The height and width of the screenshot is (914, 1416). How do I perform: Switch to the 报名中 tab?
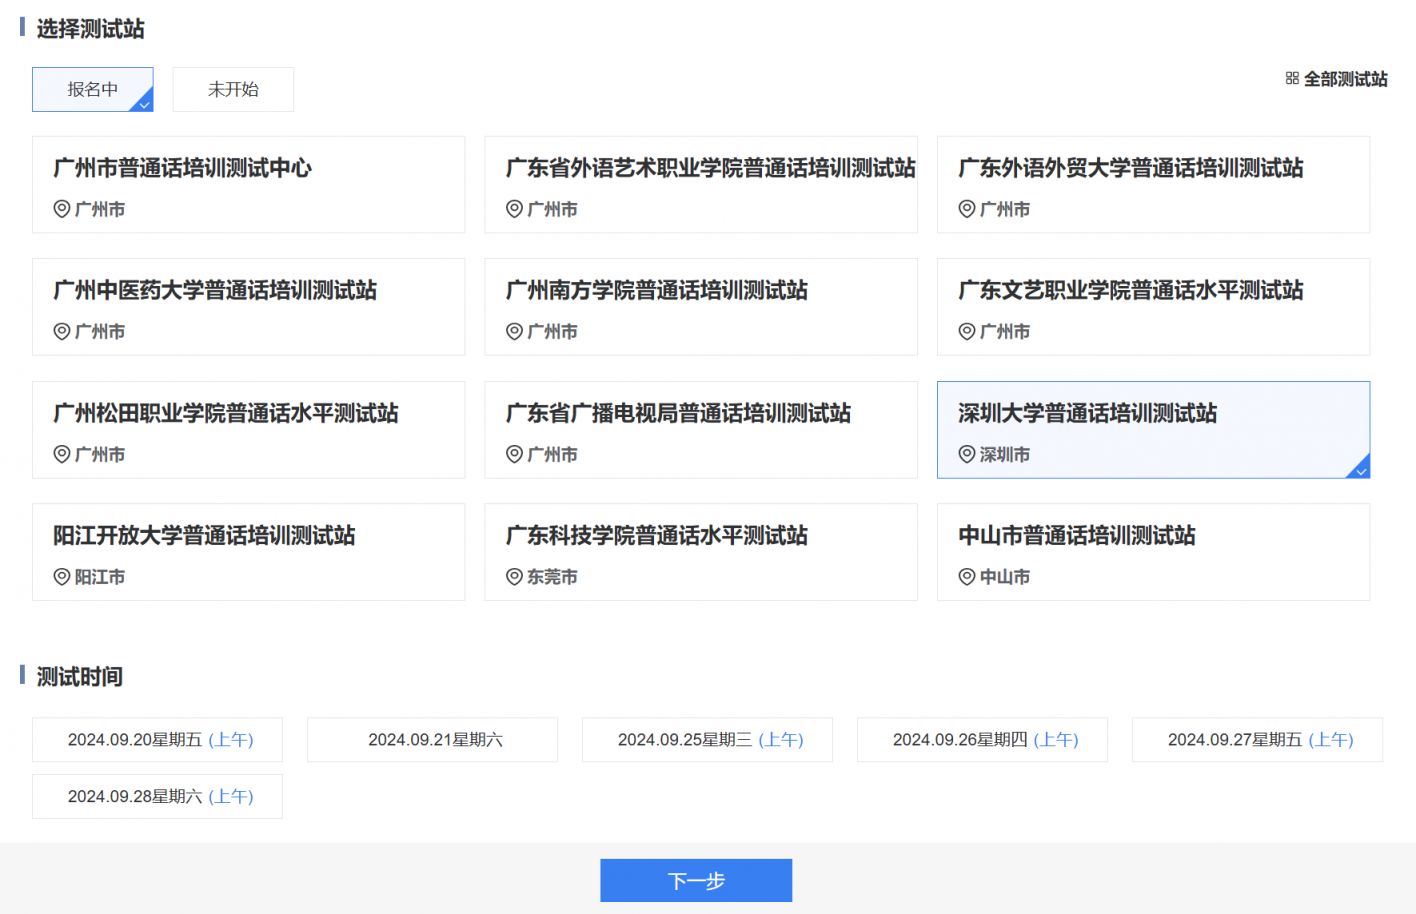point(93,89)
